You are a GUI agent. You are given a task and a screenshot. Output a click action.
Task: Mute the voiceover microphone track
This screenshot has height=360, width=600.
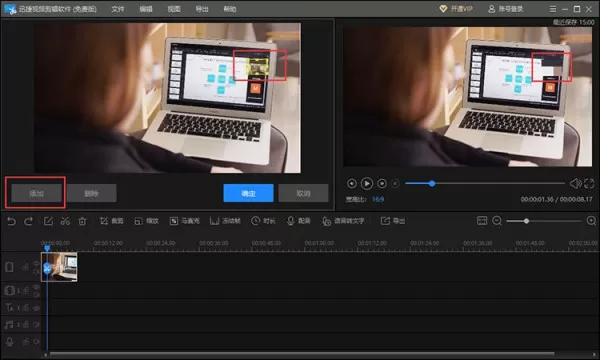(36, 342)
